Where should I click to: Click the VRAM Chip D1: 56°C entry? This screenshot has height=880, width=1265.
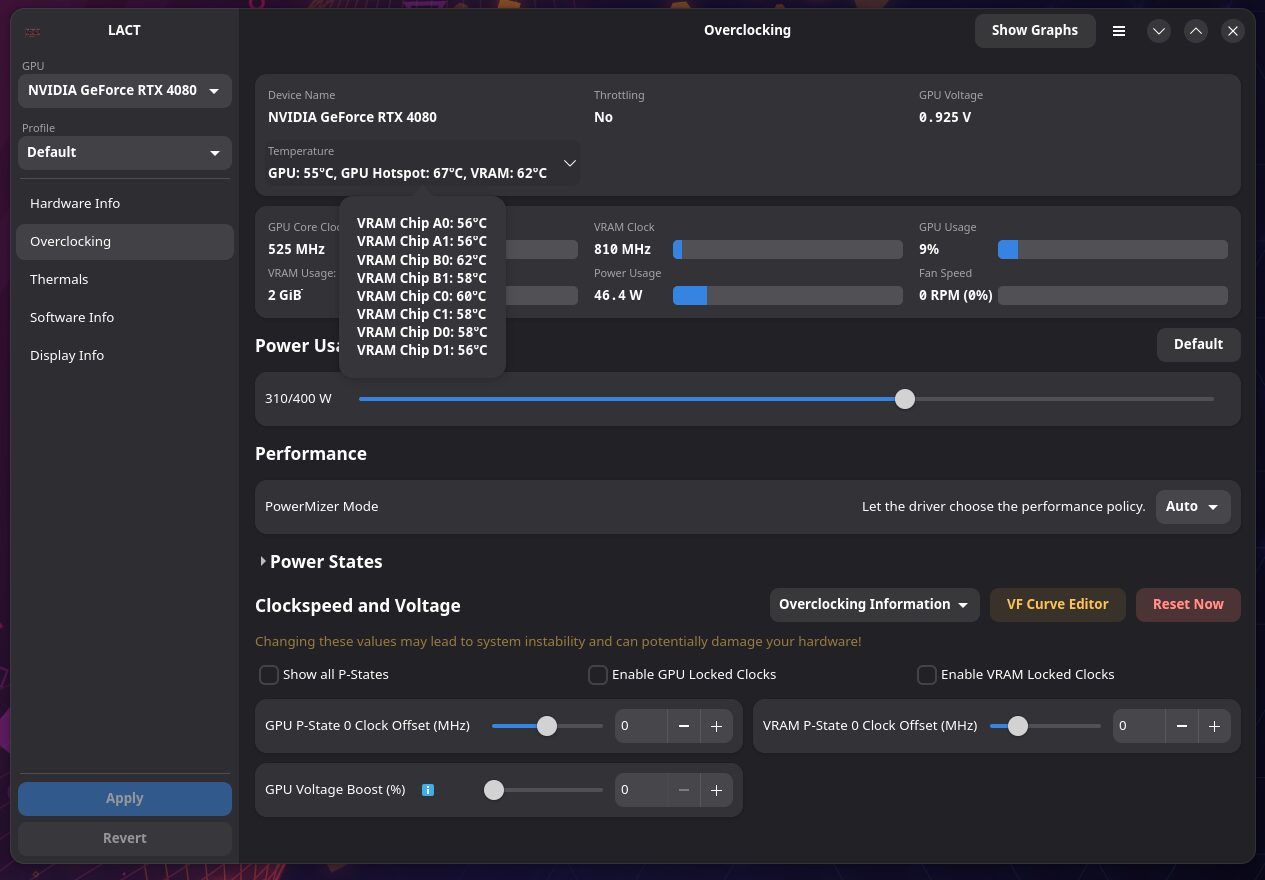[x=422, y=350]
